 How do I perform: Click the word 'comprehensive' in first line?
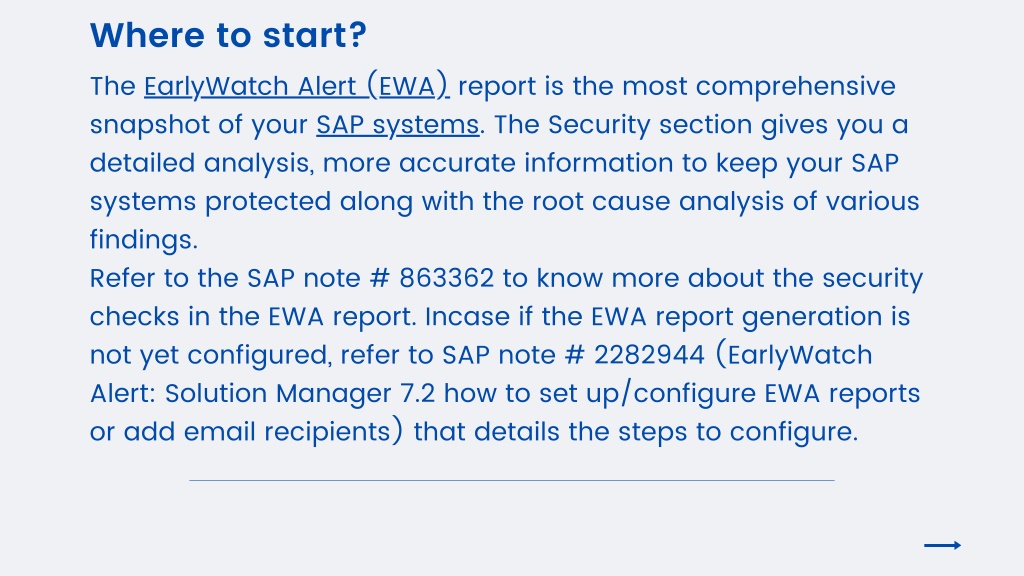pos(795,86)
